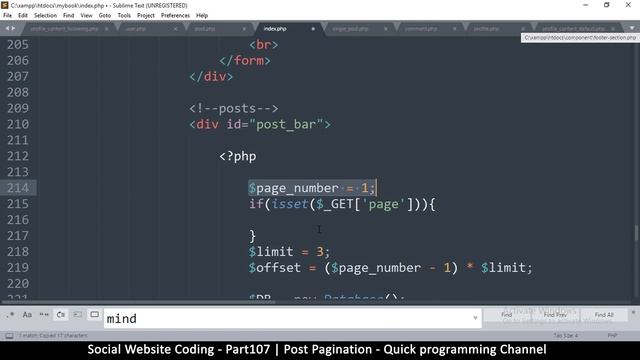
Task: Click the Find button
Action: pyautogui.click(x=507, y=315)
